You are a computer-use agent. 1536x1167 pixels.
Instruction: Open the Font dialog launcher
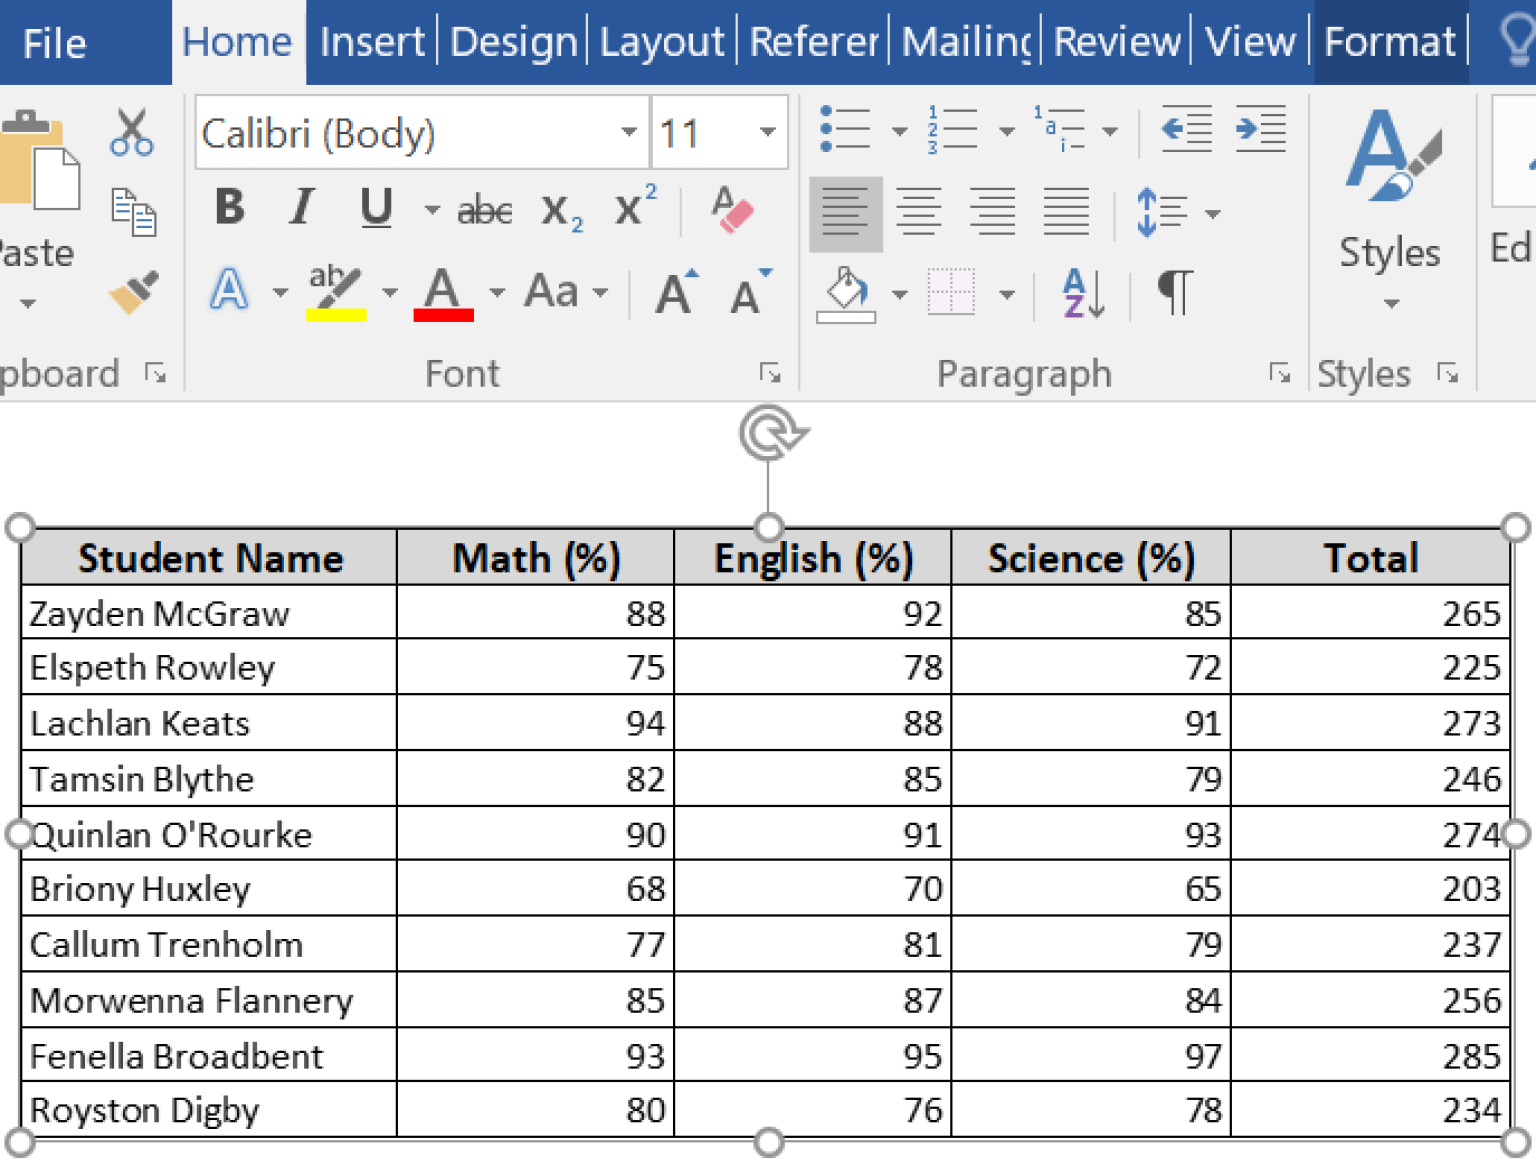770,372
